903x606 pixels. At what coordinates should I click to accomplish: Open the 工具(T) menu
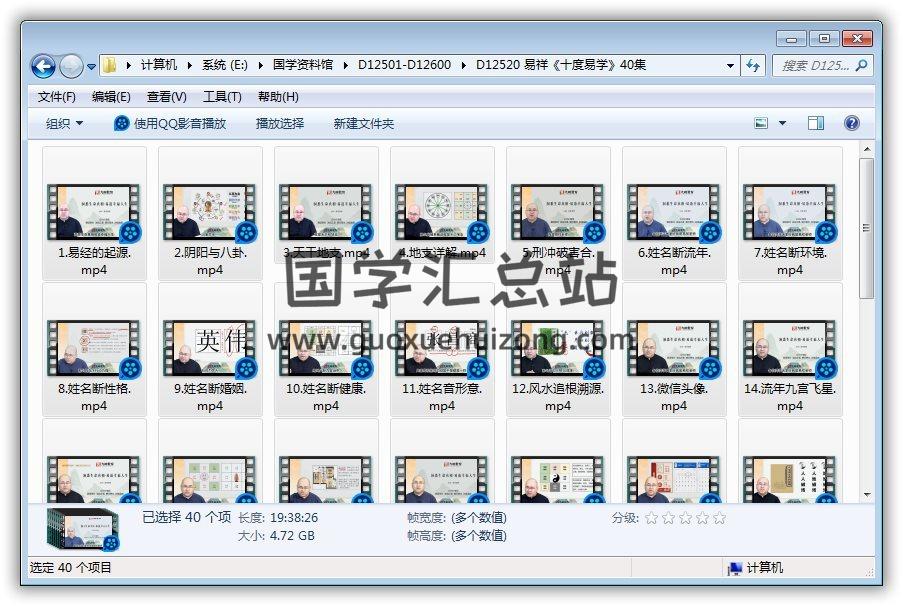pos(222,97)
